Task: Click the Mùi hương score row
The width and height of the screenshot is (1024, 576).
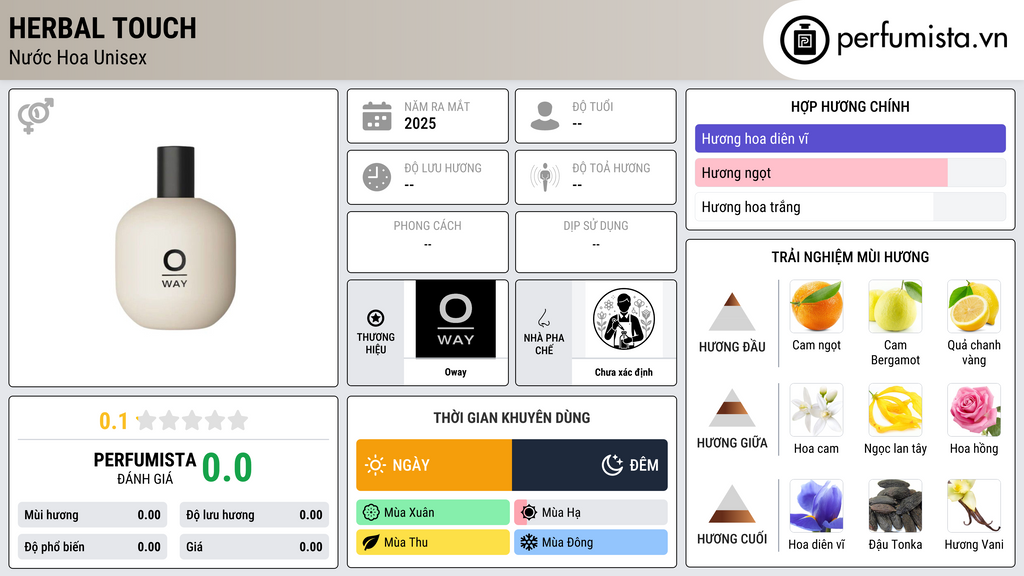Action: 92,515
